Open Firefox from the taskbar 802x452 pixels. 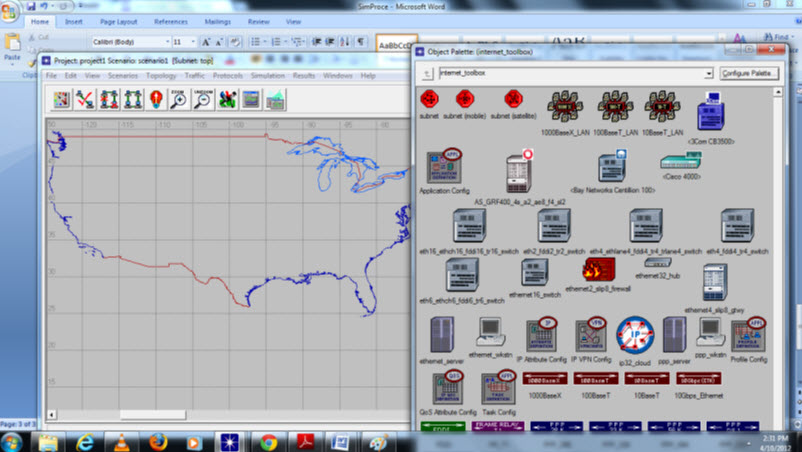[158, 442]
